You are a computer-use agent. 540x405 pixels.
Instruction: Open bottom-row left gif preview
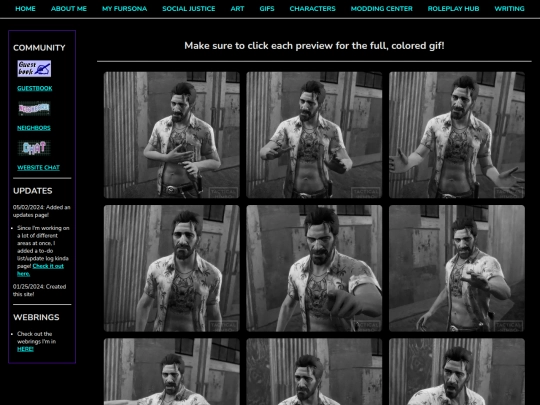(x=172, y=372)
